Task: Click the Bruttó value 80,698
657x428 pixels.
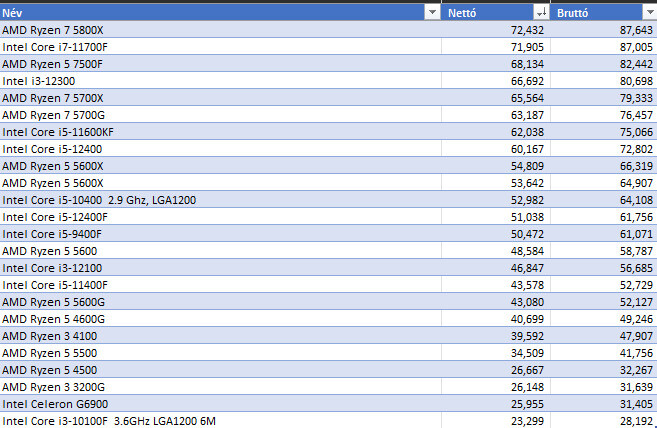Action: tap(636, 81)
